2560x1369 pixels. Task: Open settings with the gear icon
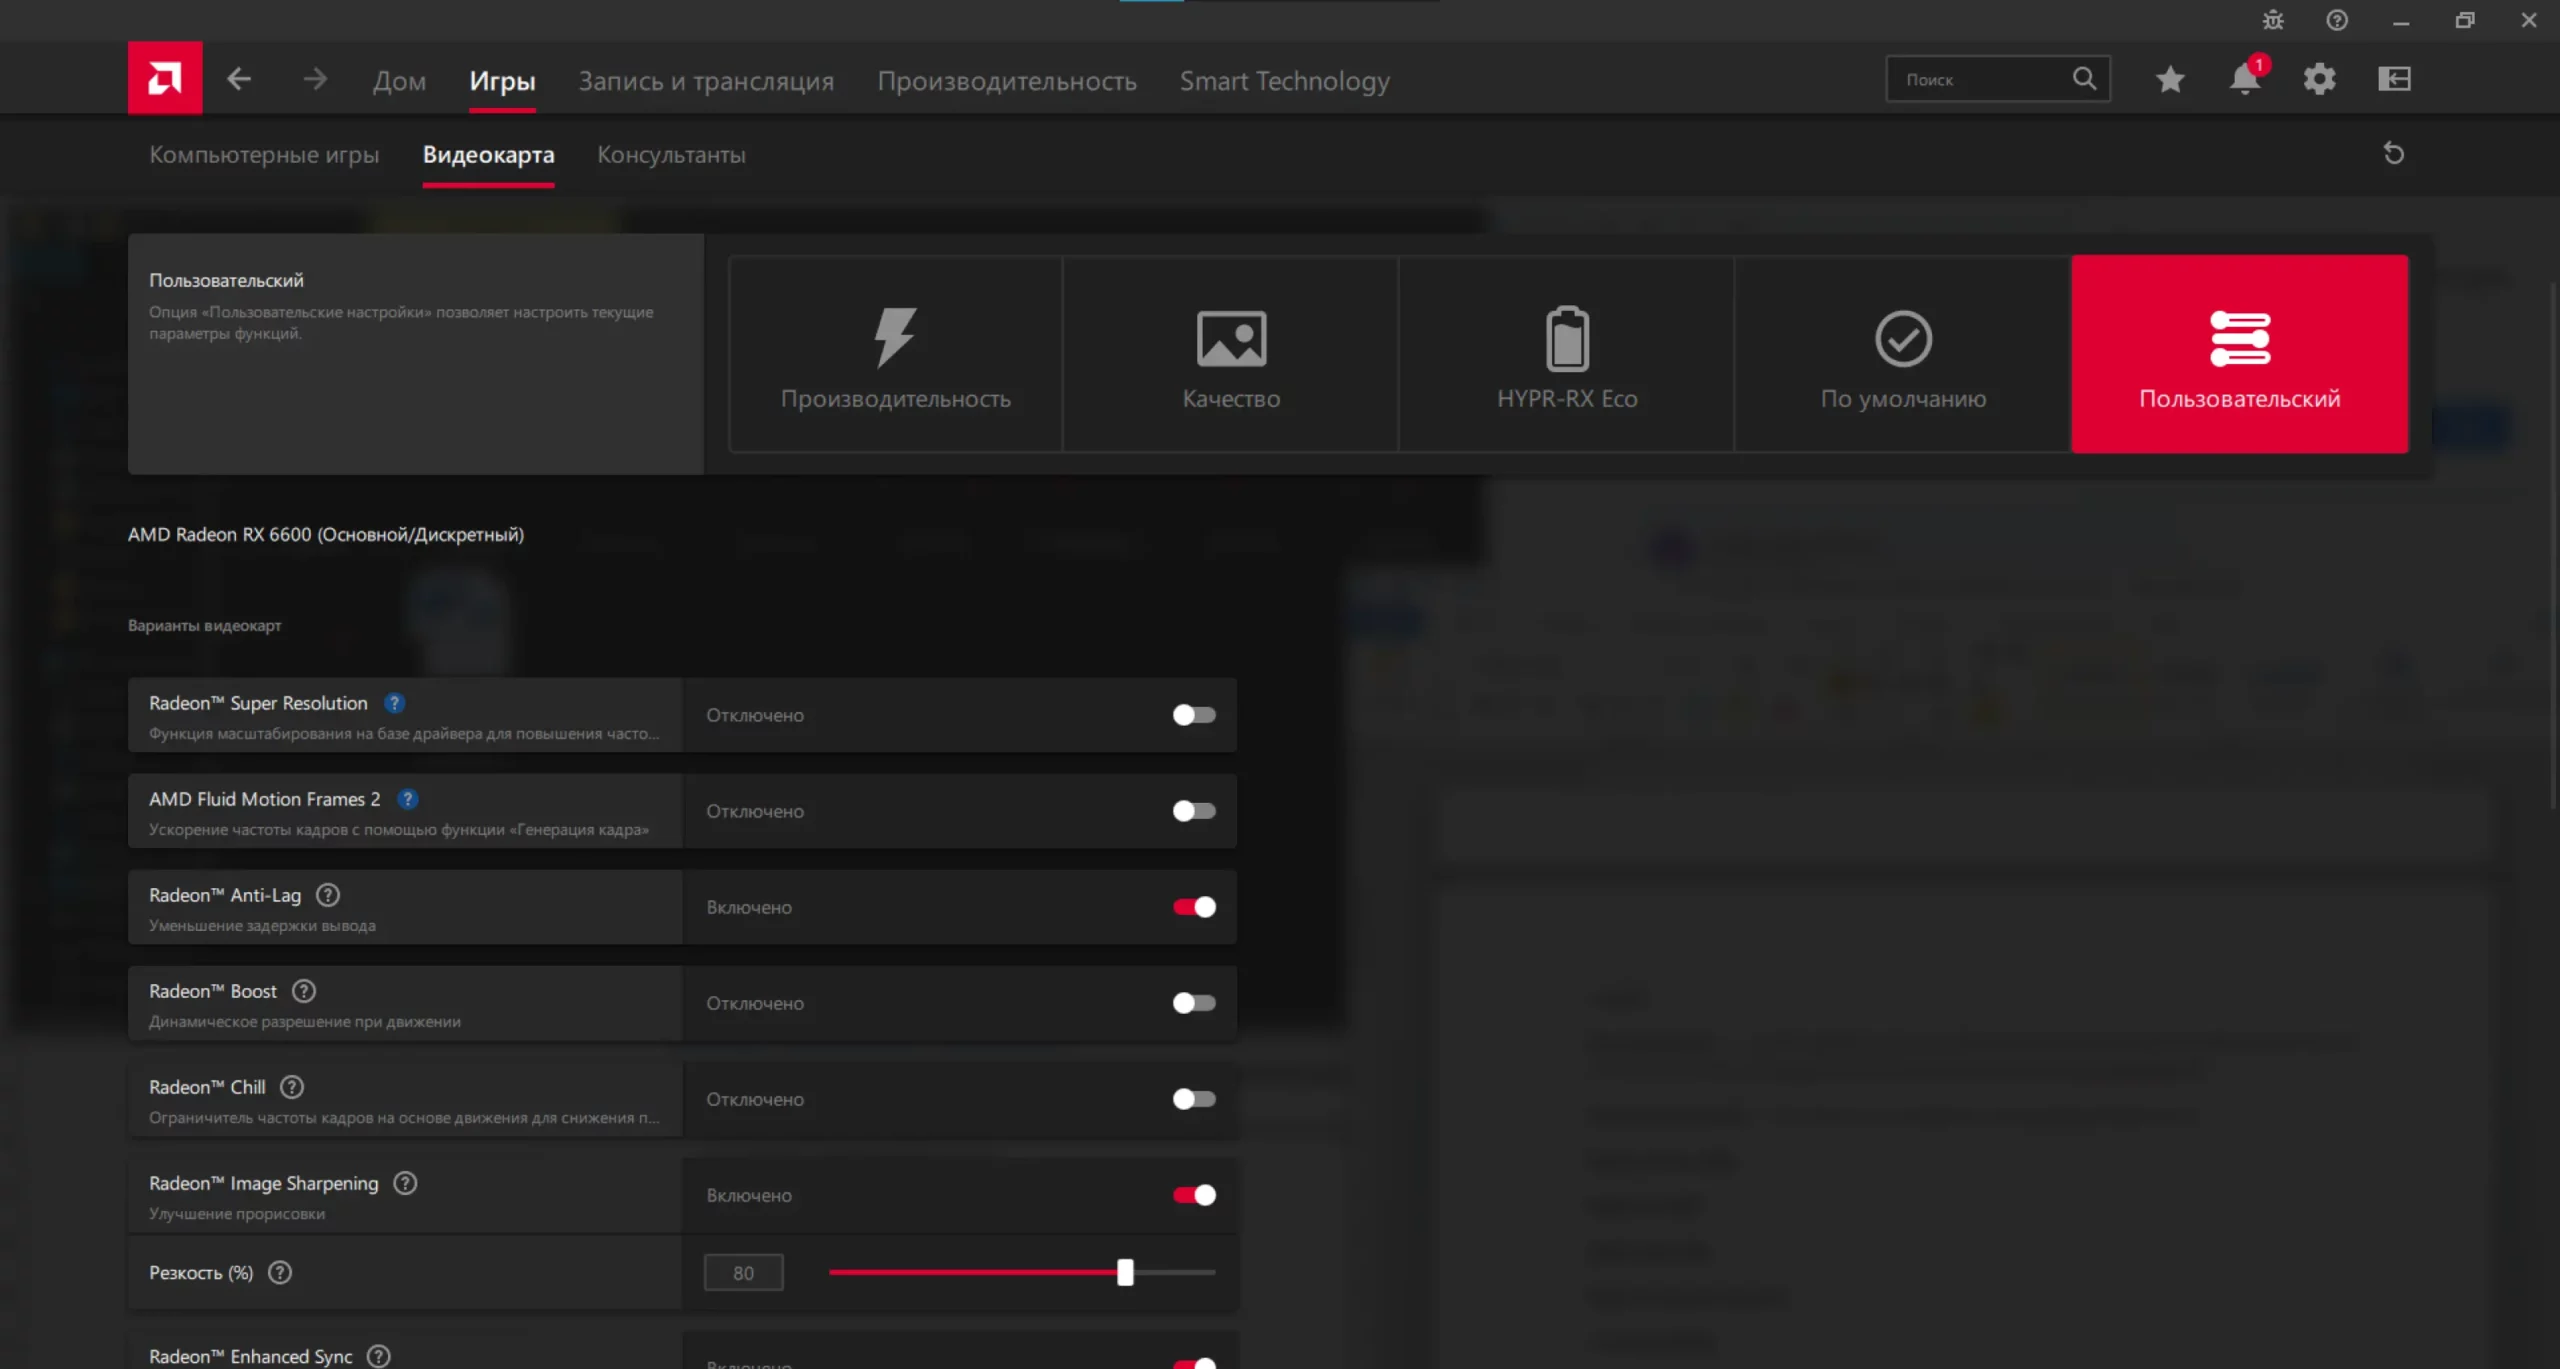2319,79
